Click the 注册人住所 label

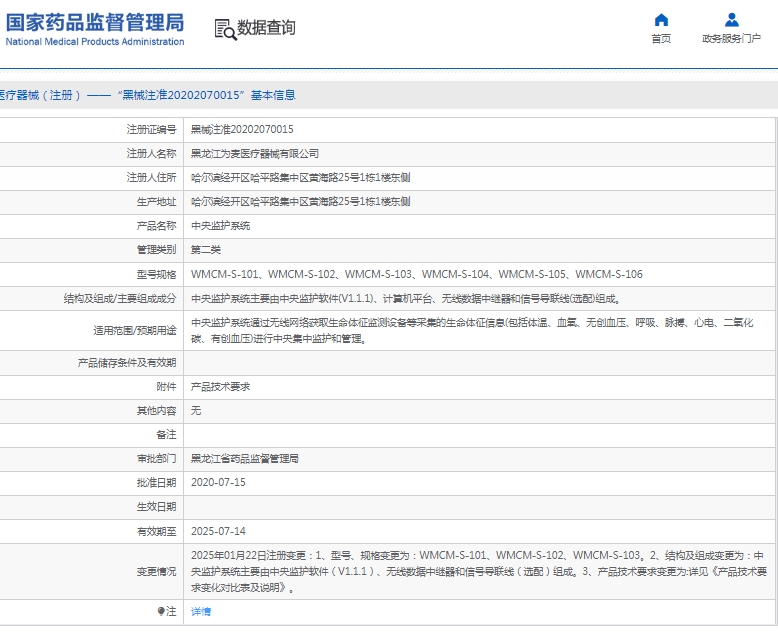tap(151, 178)
